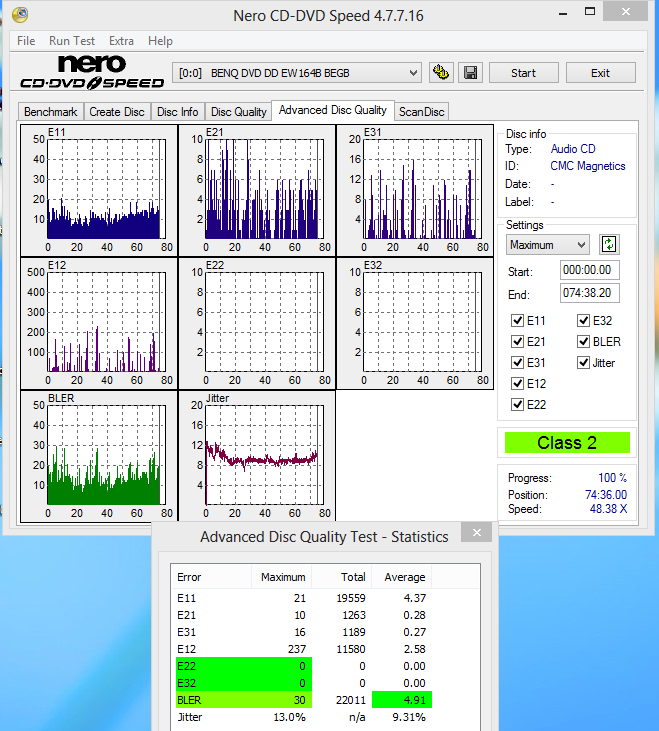Click the CMC Magnetics disc ID text

click(588, 166)
